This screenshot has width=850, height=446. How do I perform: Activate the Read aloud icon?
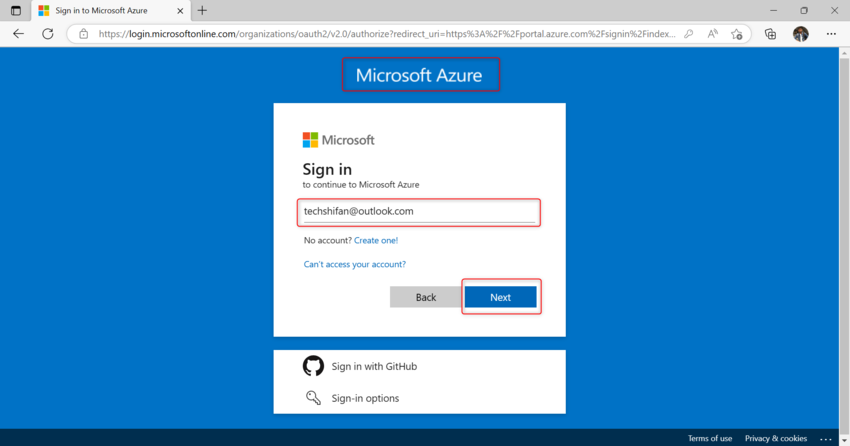[712, 34]
